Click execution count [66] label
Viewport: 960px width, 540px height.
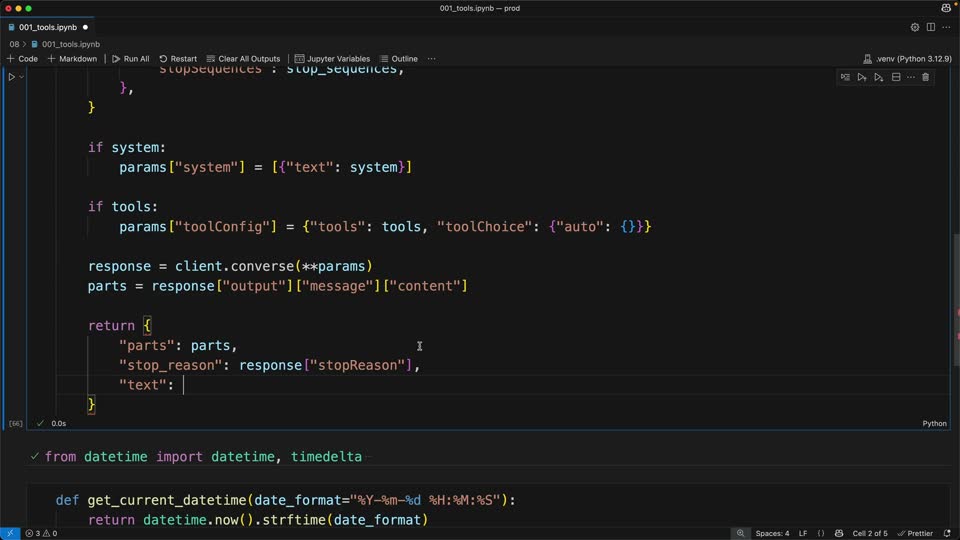point(16,423)
